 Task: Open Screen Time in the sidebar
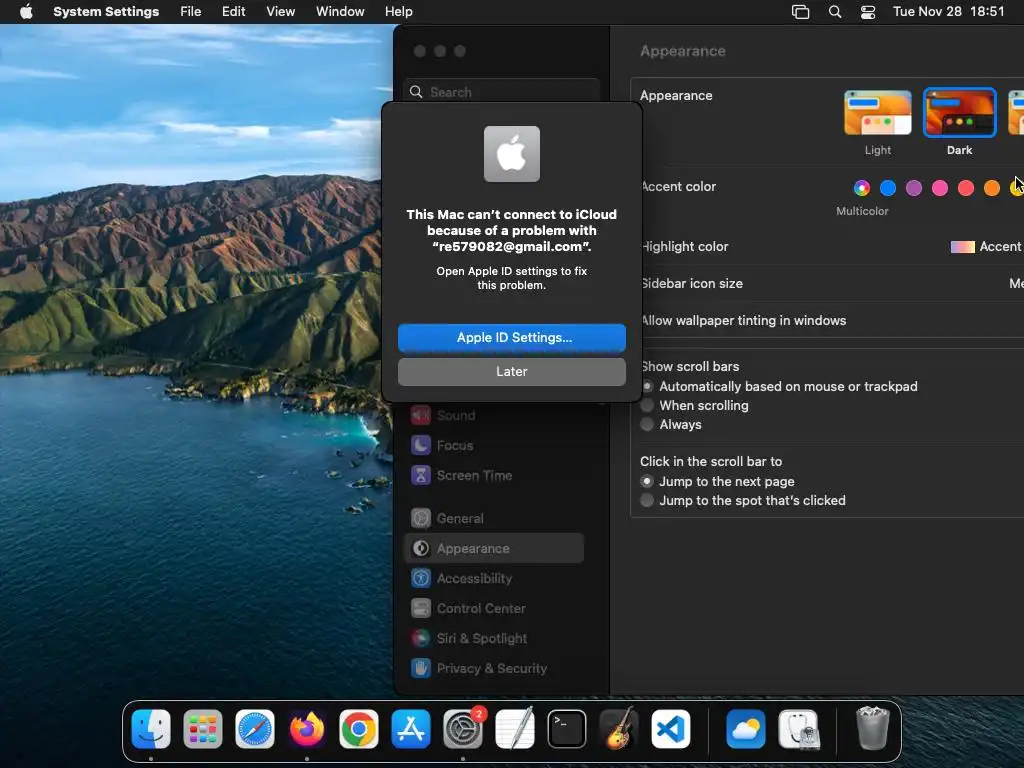[493, 475]
